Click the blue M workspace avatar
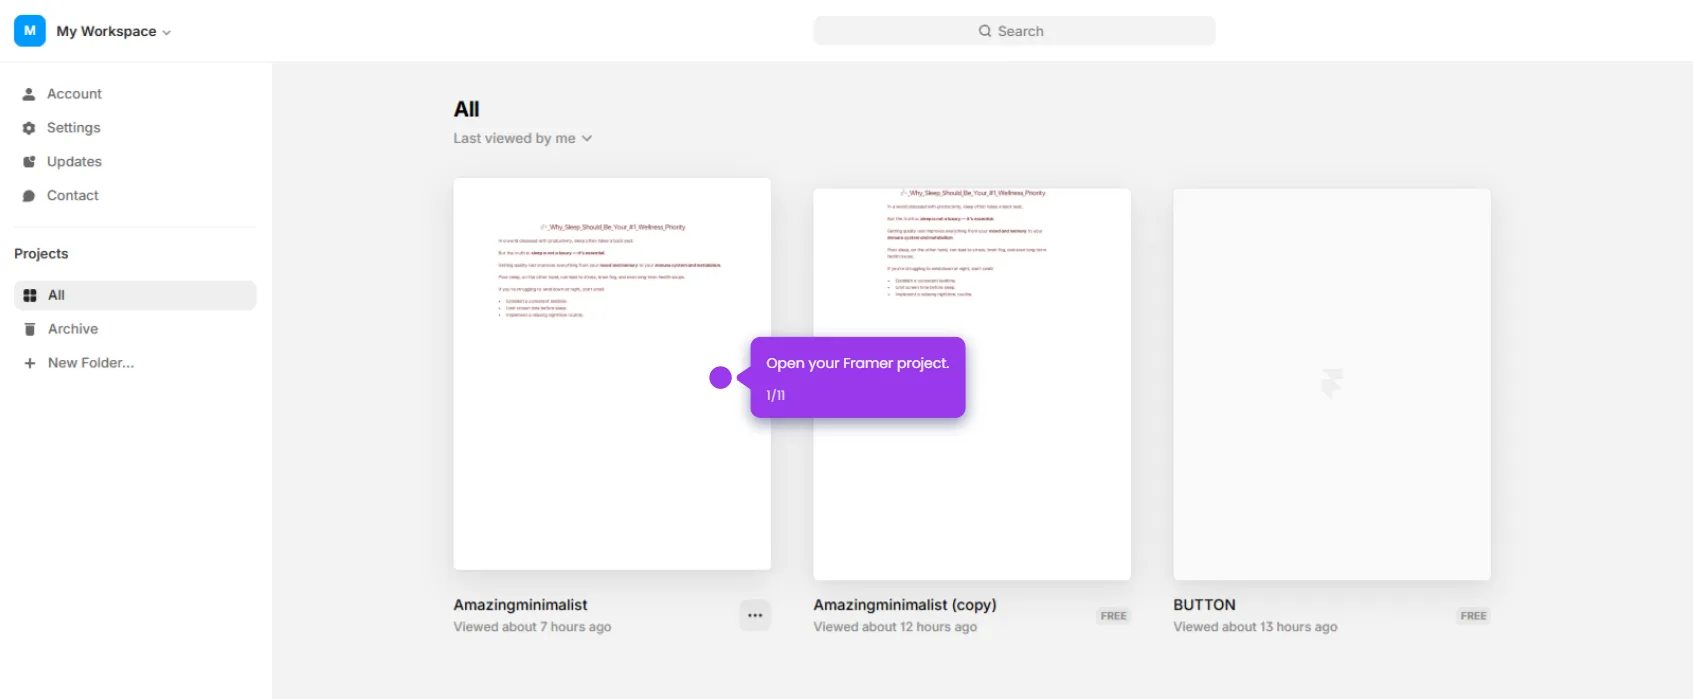Viewport: 1693px width, 699px height. click(x=30, y=31)
